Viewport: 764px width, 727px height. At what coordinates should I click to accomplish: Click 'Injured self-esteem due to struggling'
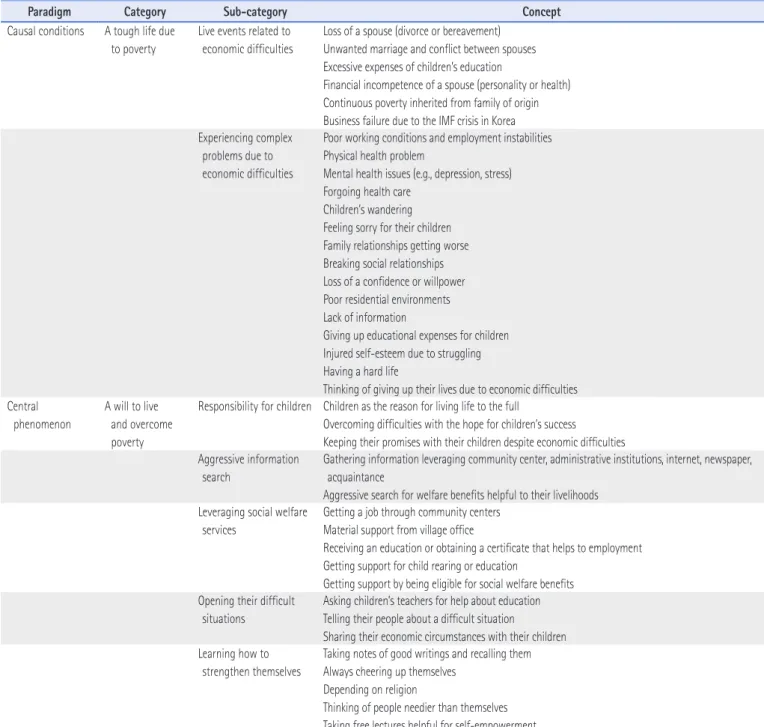[x=402, y=354]
